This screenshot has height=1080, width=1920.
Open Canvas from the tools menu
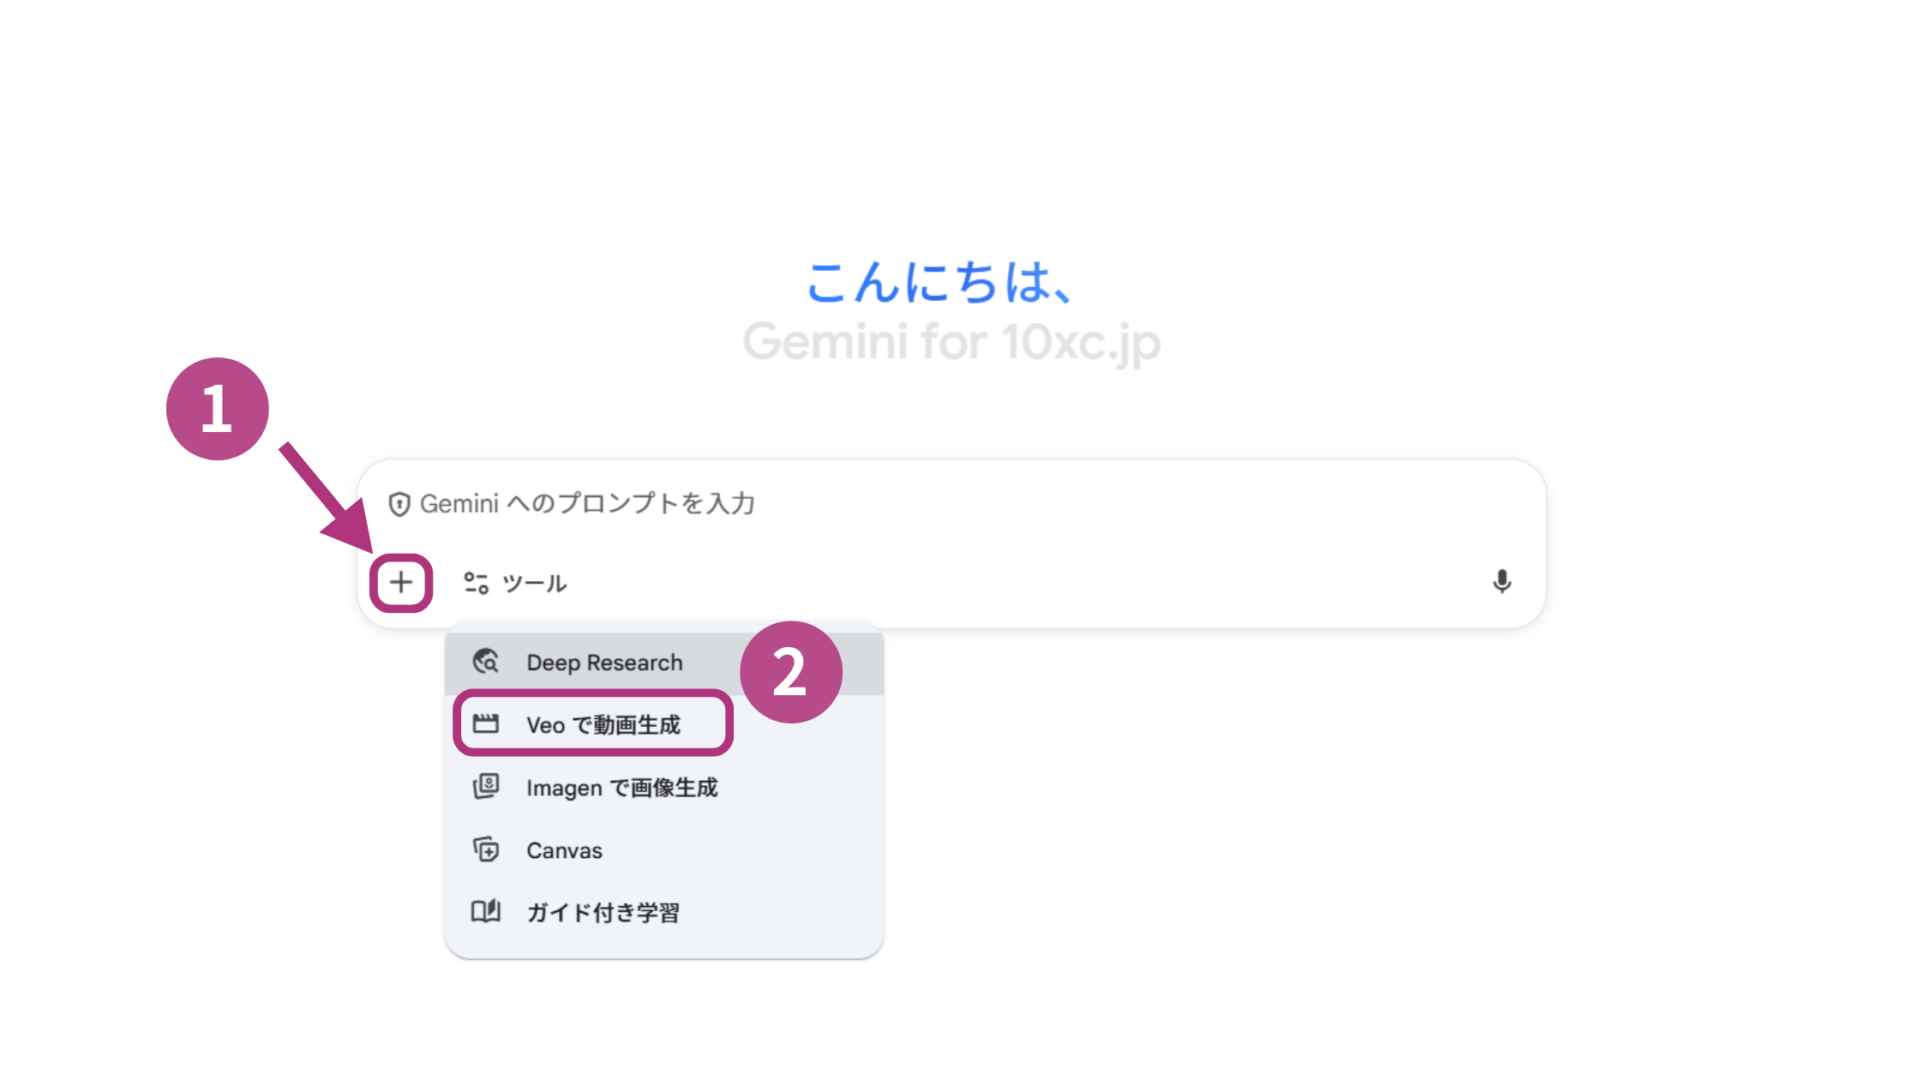(564, 850)
